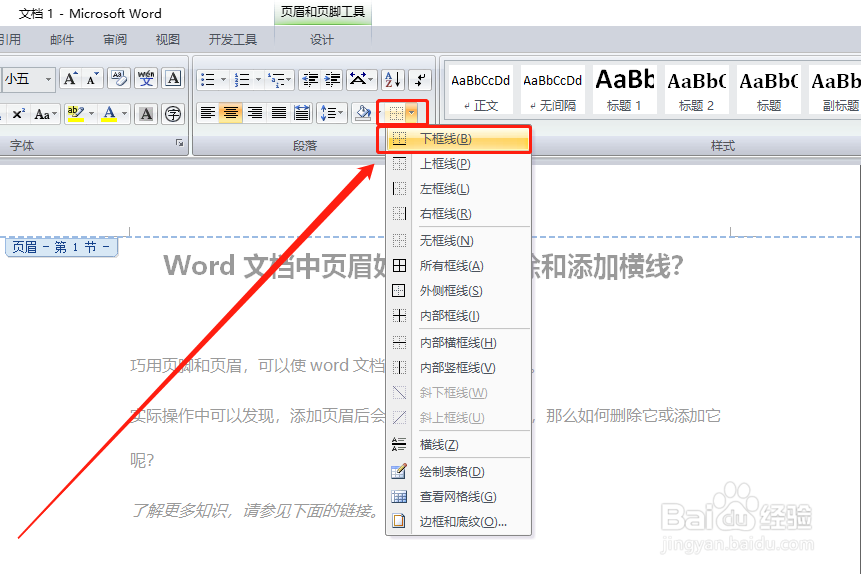Select 内部竖框线(V) menu item
Screen dimensions: 861x574
click(x=458, y=367)
